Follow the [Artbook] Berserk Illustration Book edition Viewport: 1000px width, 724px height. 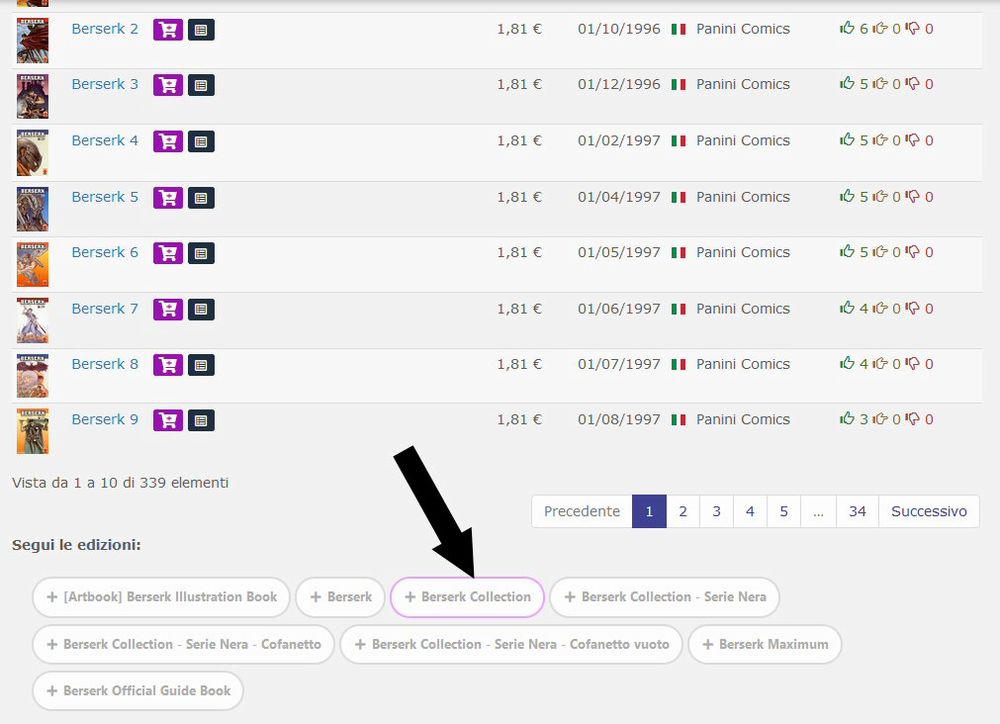161,597
